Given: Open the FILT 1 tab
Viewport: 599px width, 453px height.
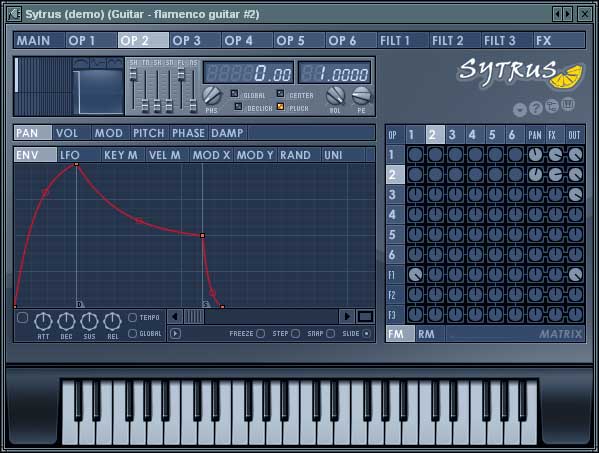Looking at the screenshot, I should [403, 40].
